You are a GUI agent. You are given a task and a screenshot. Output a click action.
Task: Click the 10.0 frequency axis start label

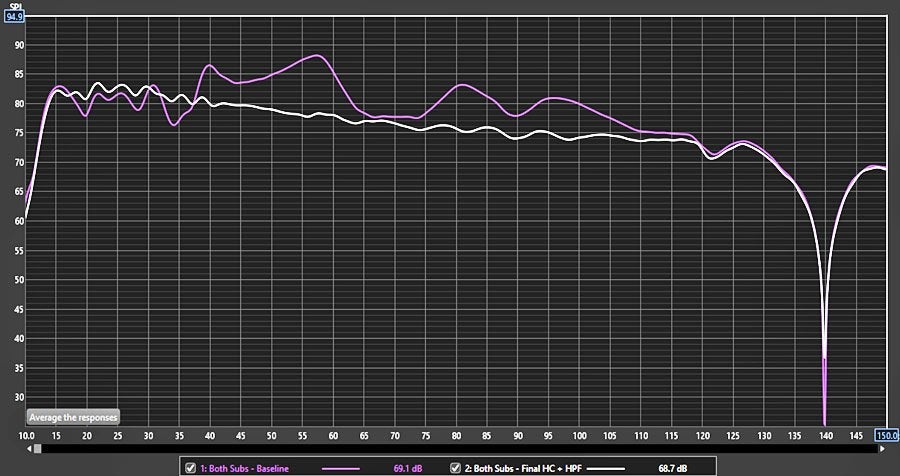[x=26, y=436]
